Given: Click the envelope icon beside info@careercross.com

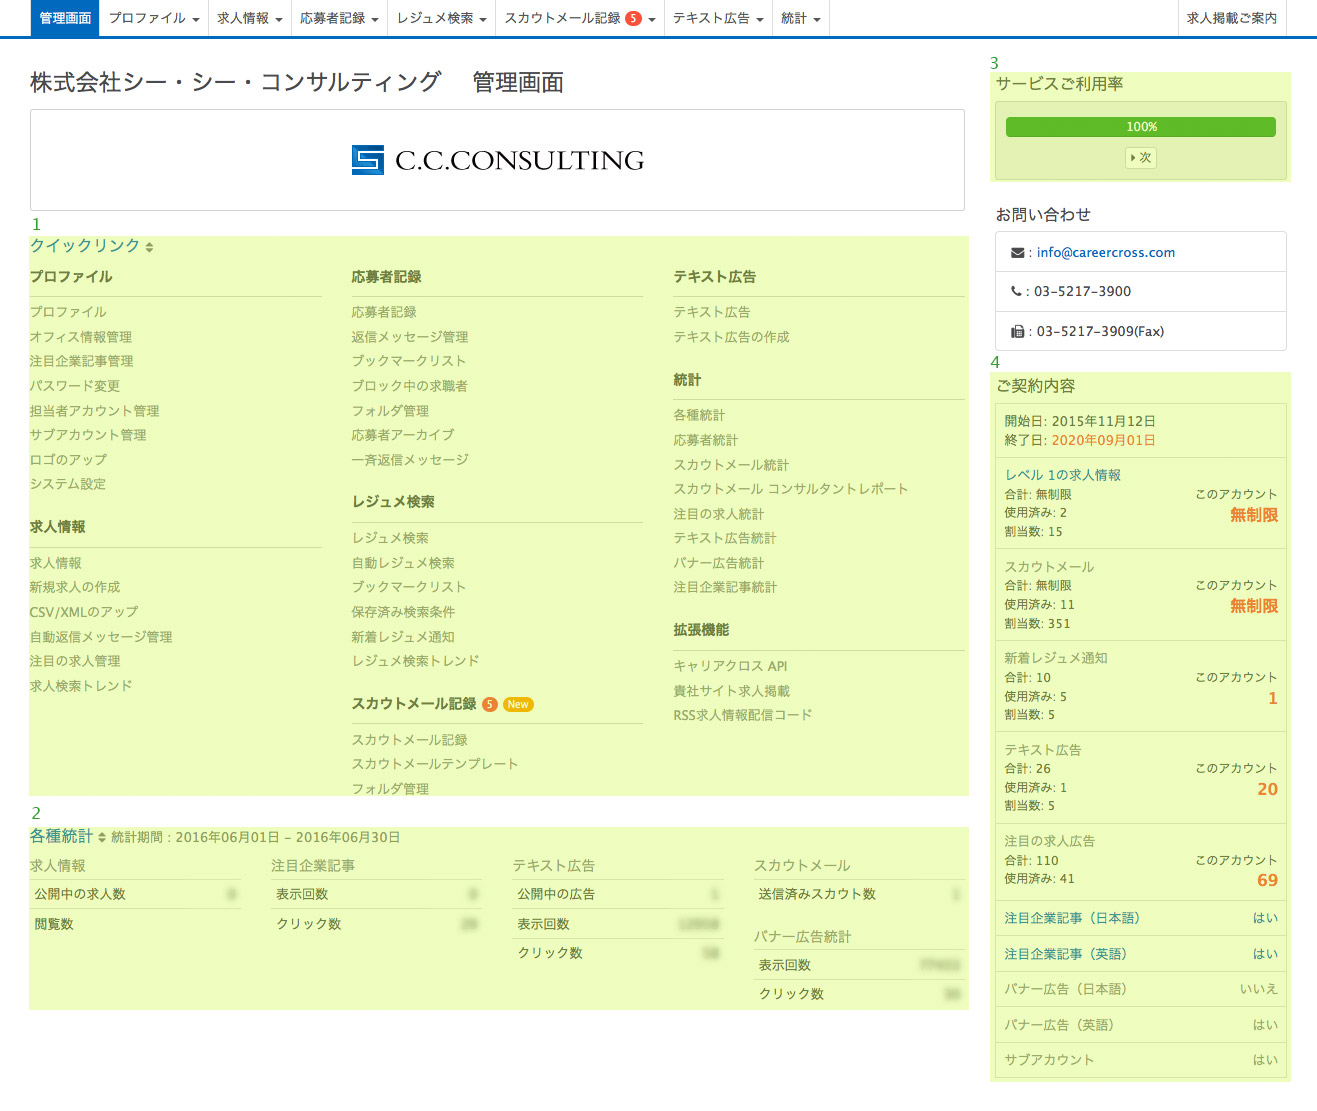Looking at the screenshot, I should [1017, 253].
